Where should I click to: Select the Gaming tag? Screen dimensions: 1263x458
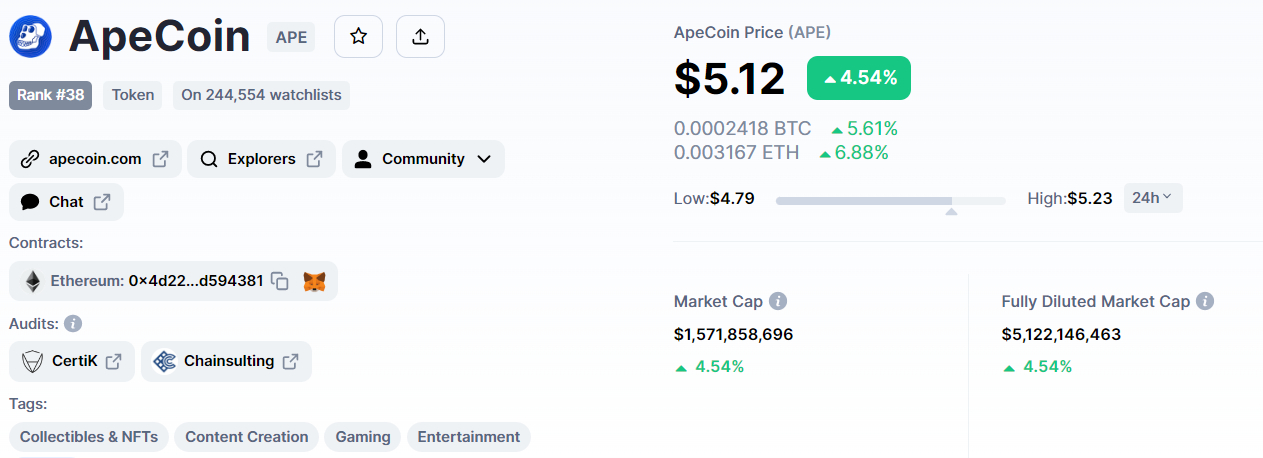363,437
